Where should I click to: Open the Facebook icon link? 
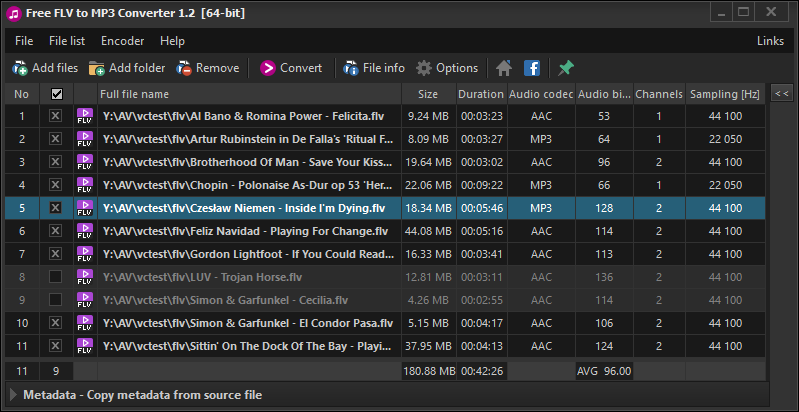[x=531, y=68]
